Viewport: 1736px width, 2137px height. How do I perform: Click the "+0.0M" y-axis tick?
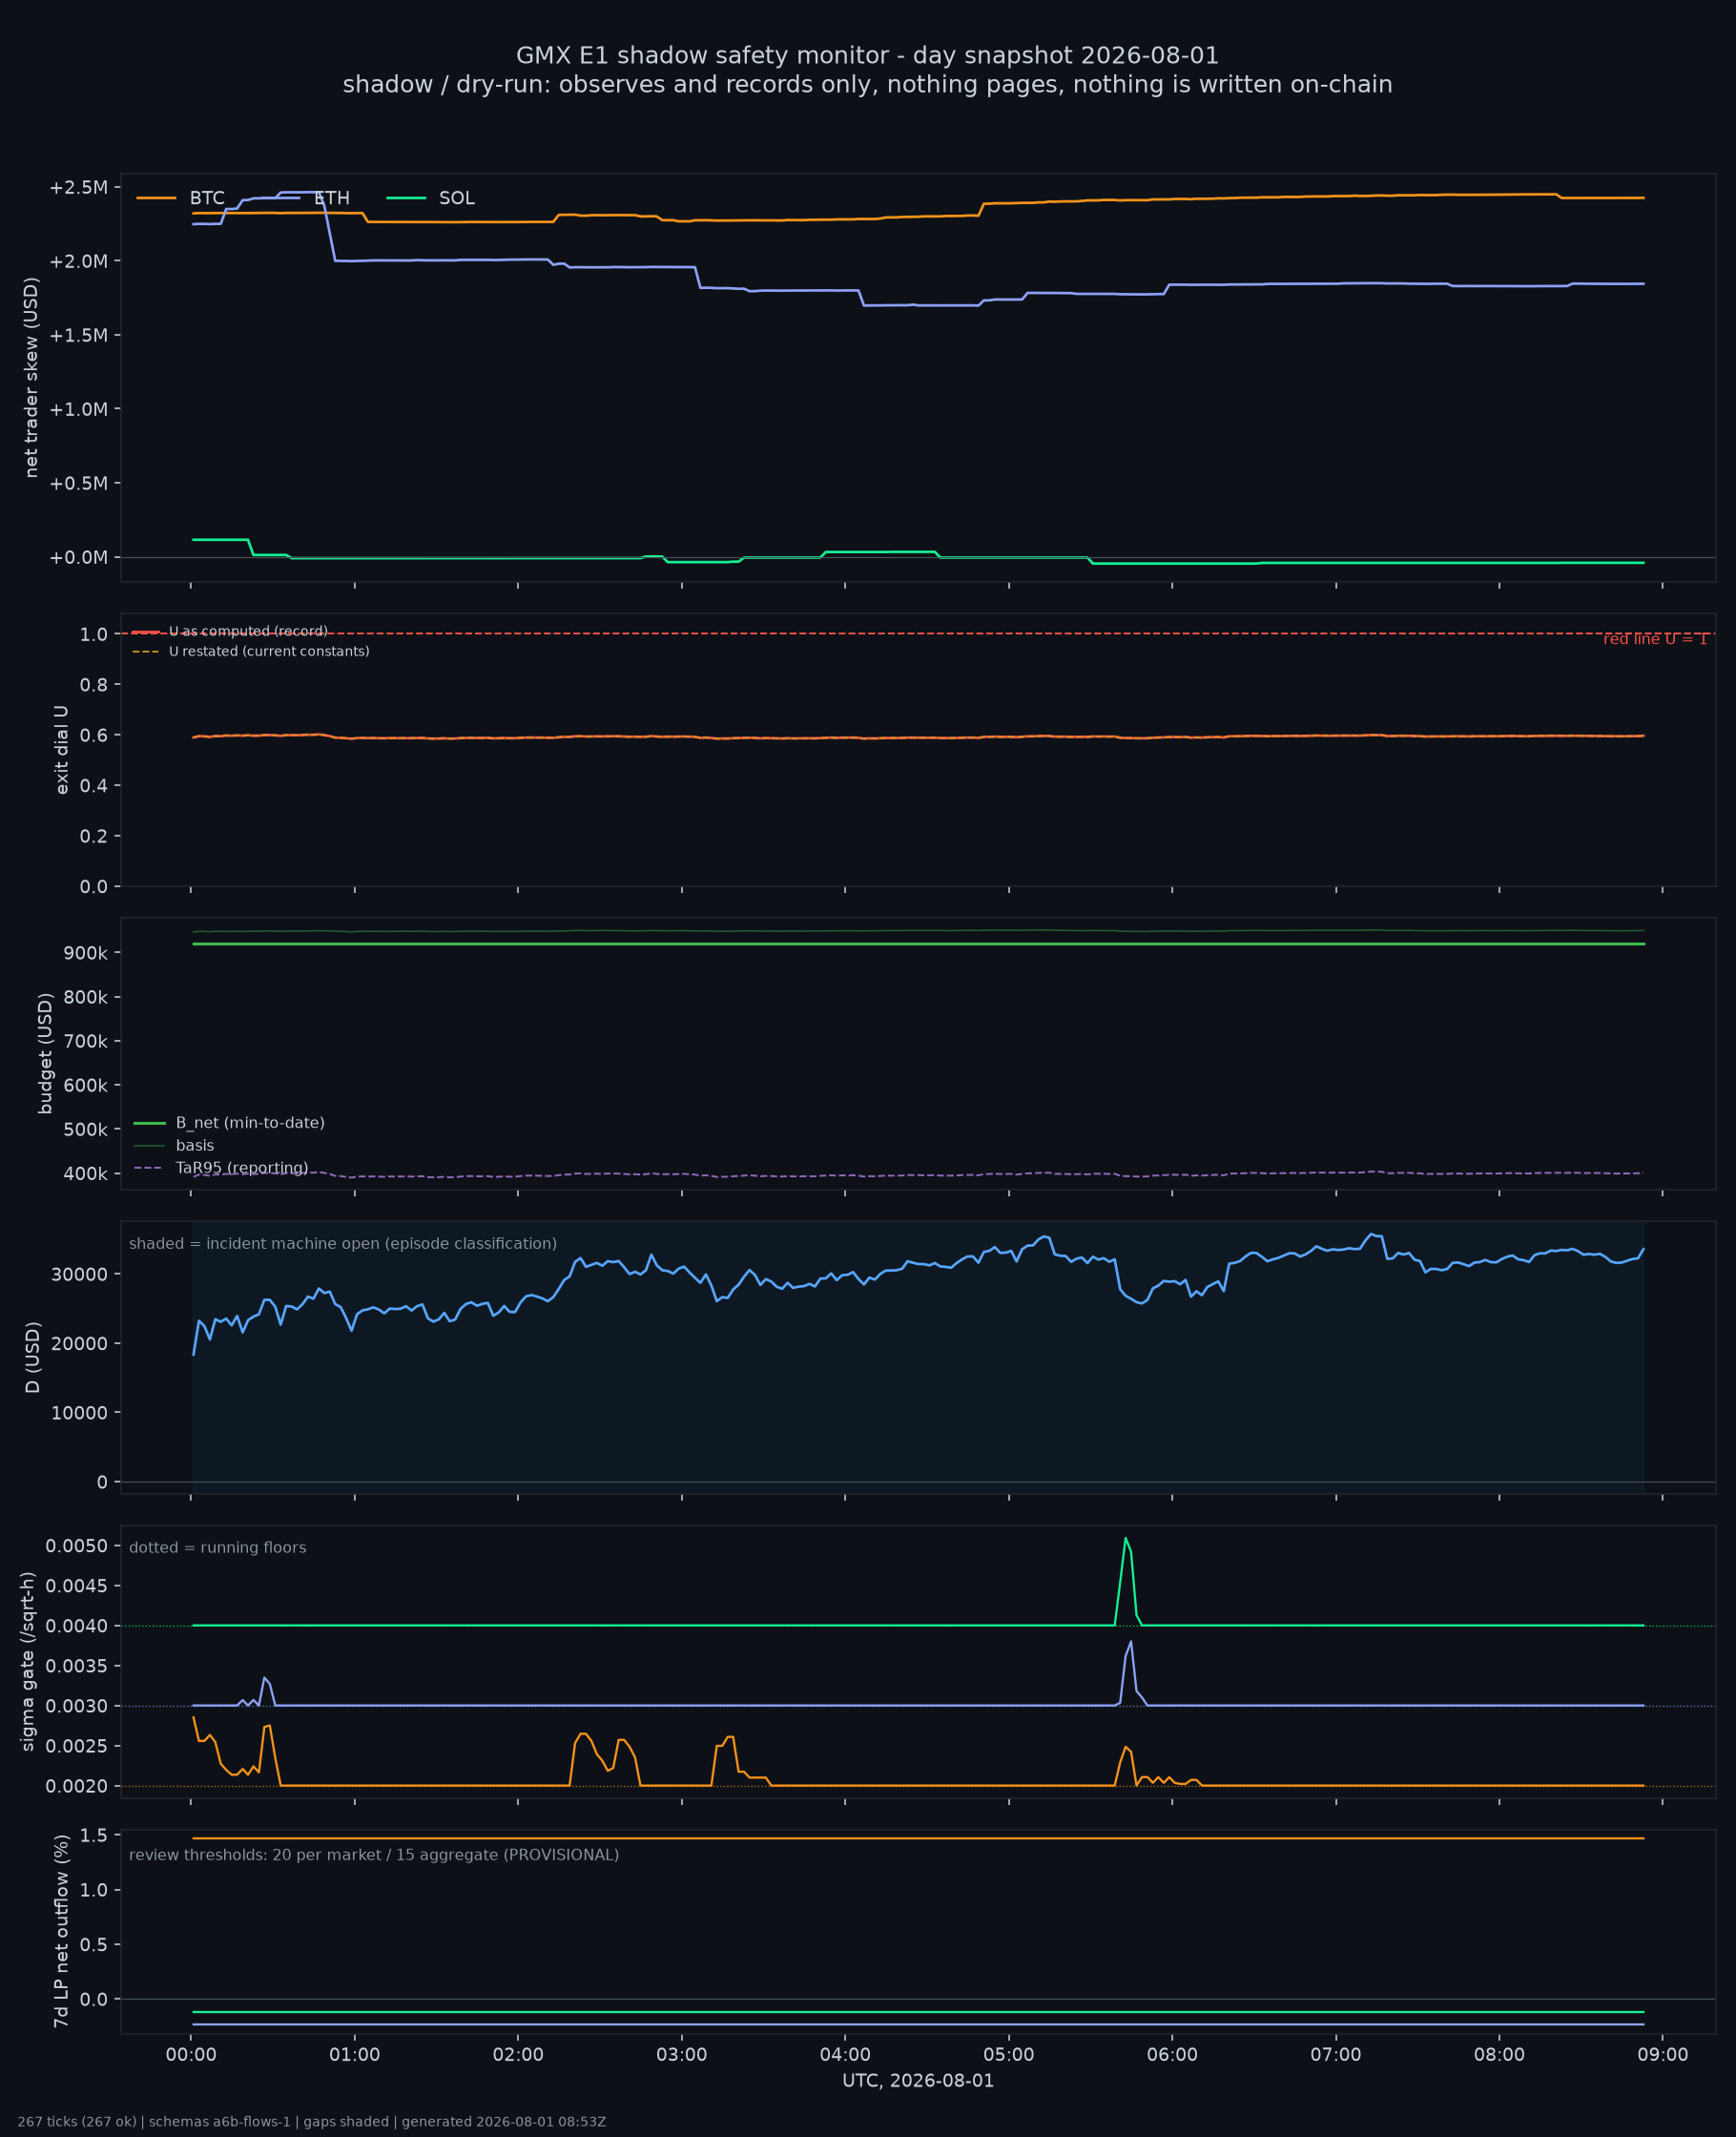point(78,558)
